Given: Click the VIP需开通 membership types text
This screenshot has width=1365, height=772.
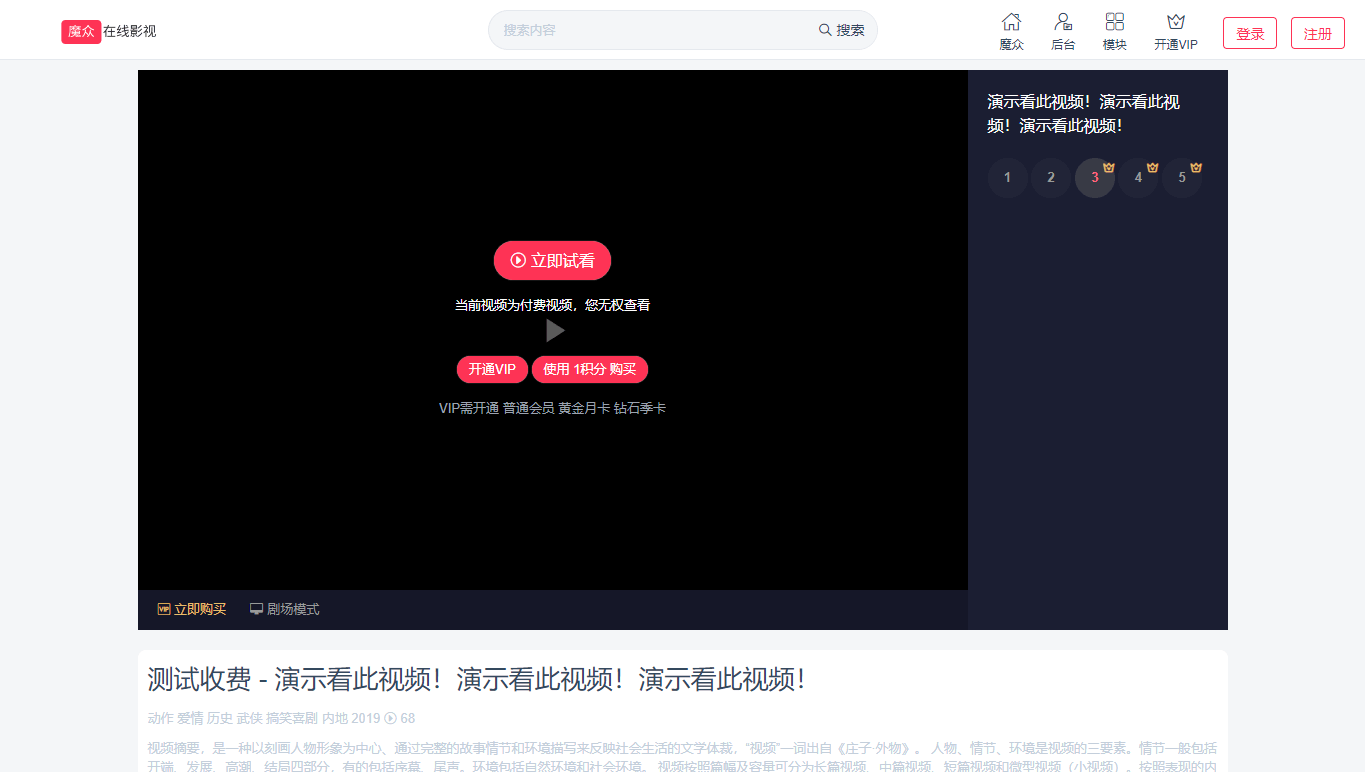Looking at the screenshot, I should click(552, 408).
